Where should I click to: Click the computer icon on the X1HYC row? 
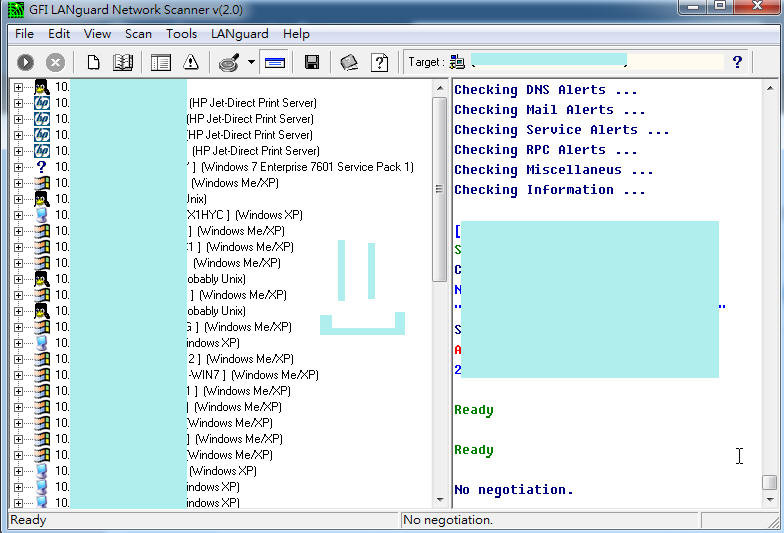[42, 215]
